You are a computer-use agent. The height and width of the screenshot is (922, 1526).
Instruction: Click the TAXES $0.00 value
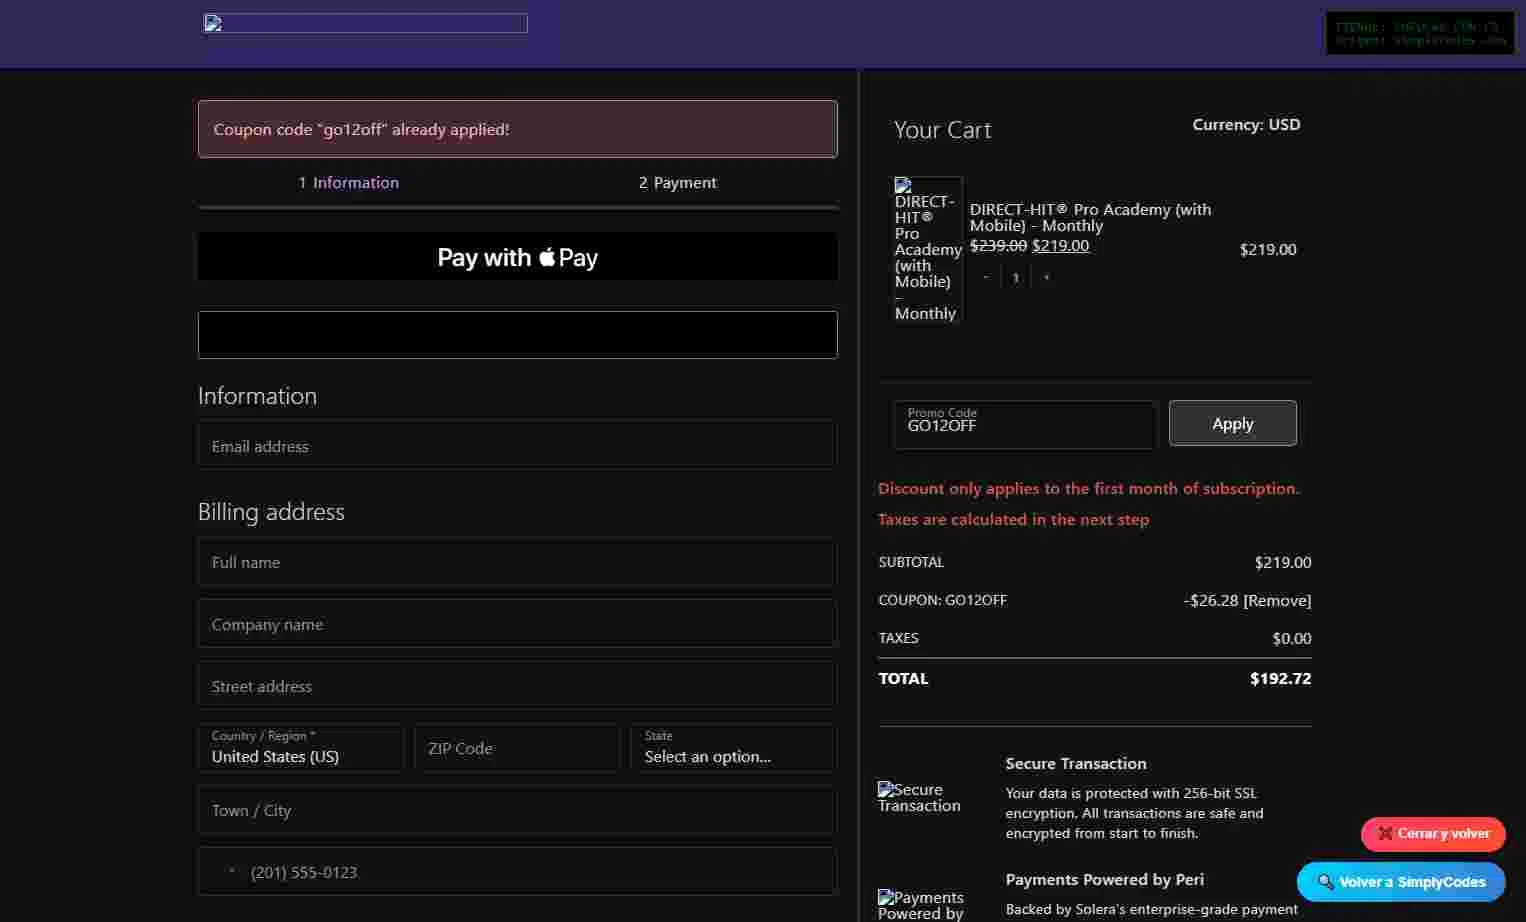[1292, 638]
